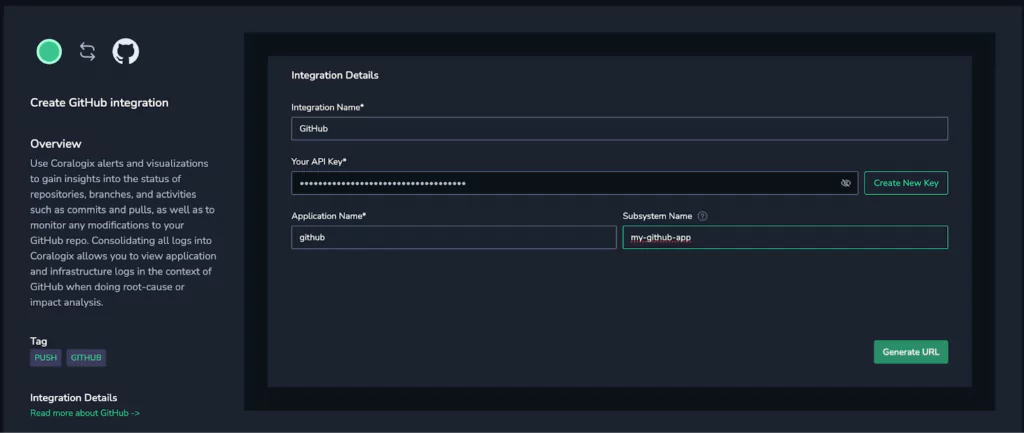Focus the Application Name input field
1024x433 pixels.
454,238
